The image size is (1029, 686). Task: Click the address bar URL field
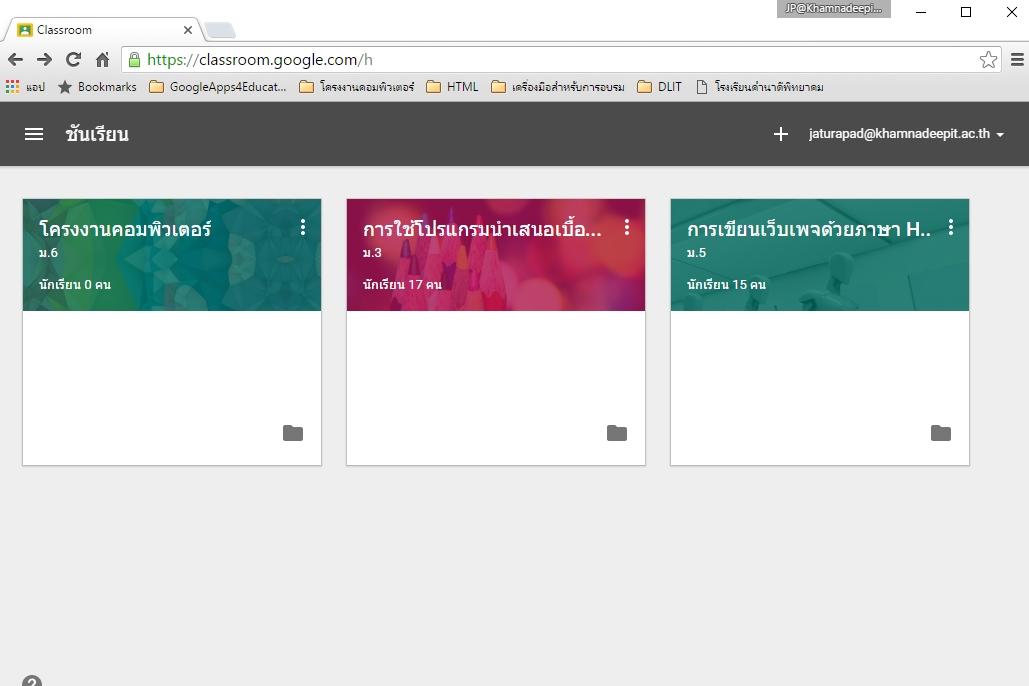(561, 60)
